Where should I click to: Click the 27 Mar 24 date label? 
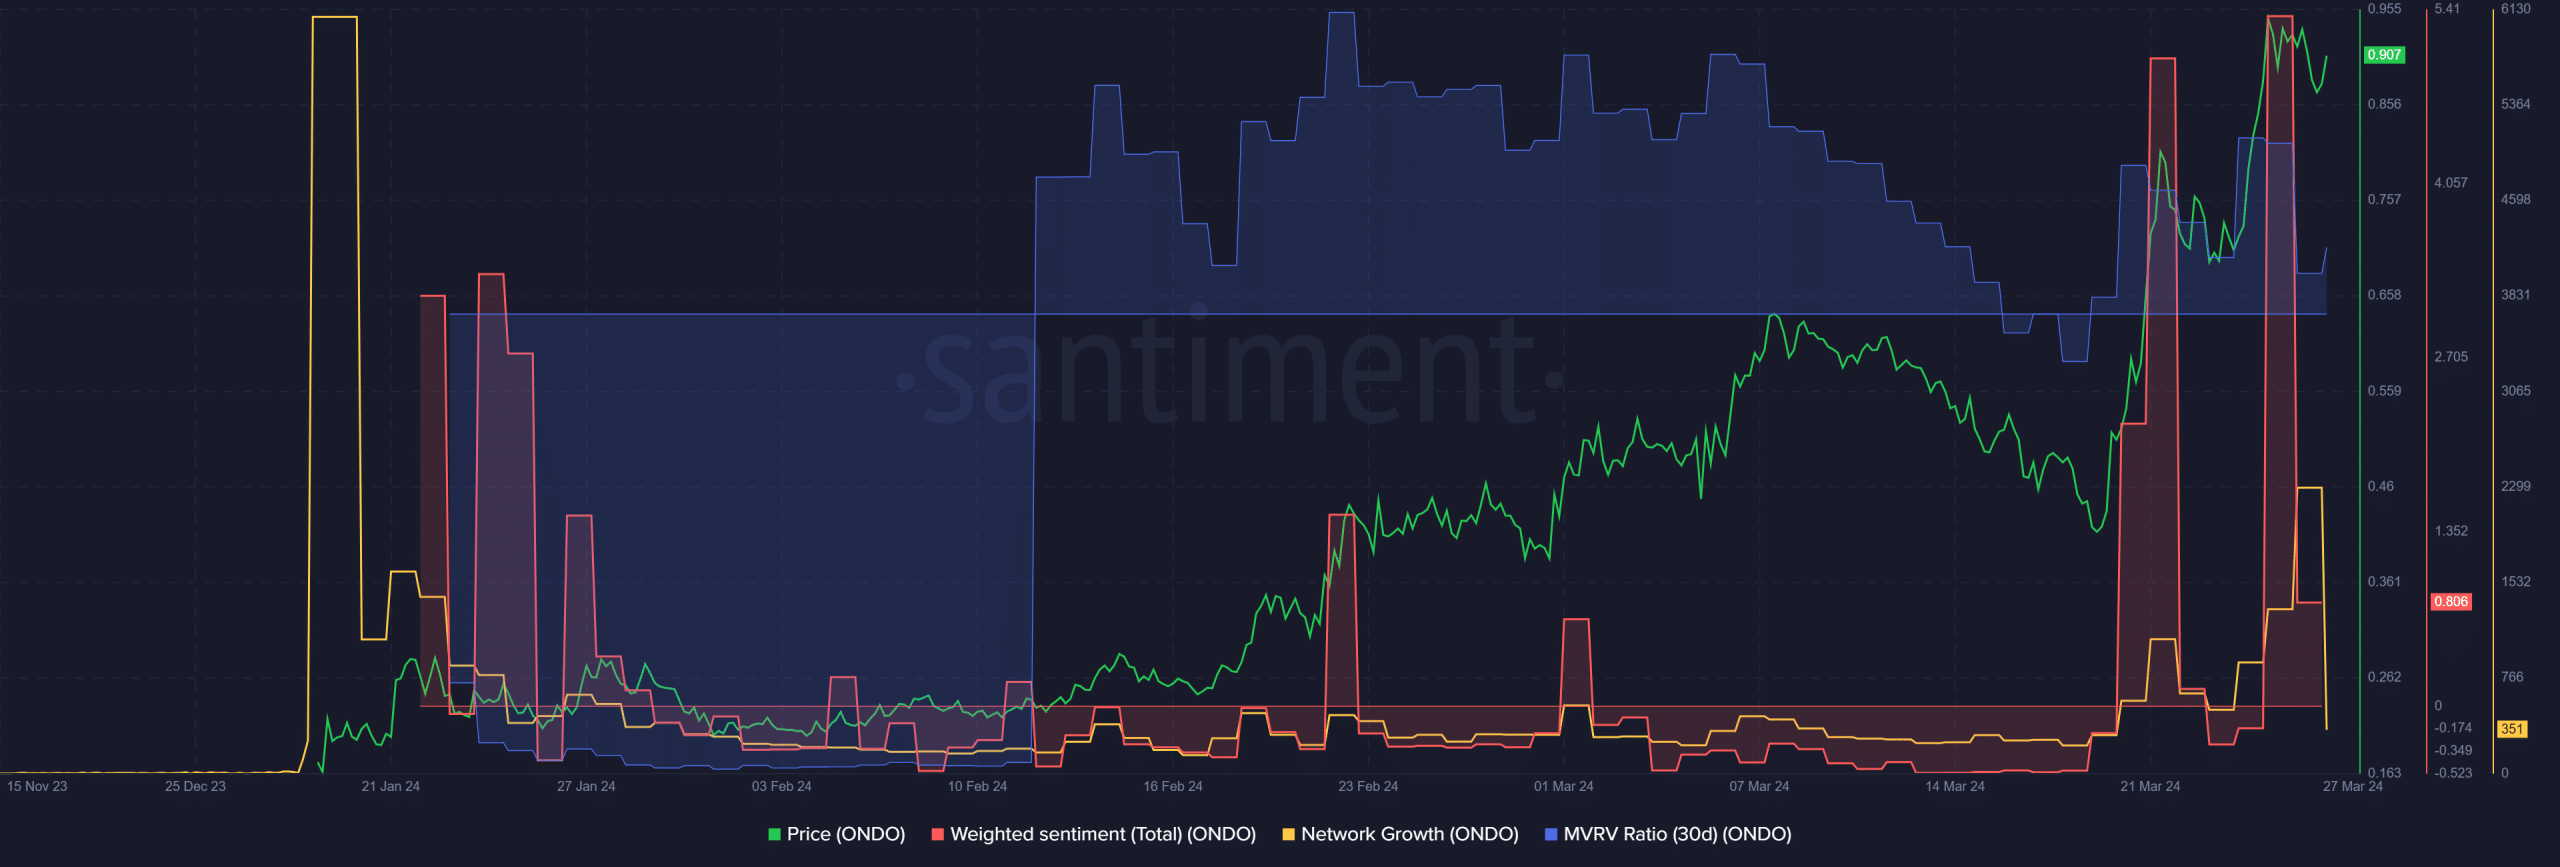tap(2352, 786)
